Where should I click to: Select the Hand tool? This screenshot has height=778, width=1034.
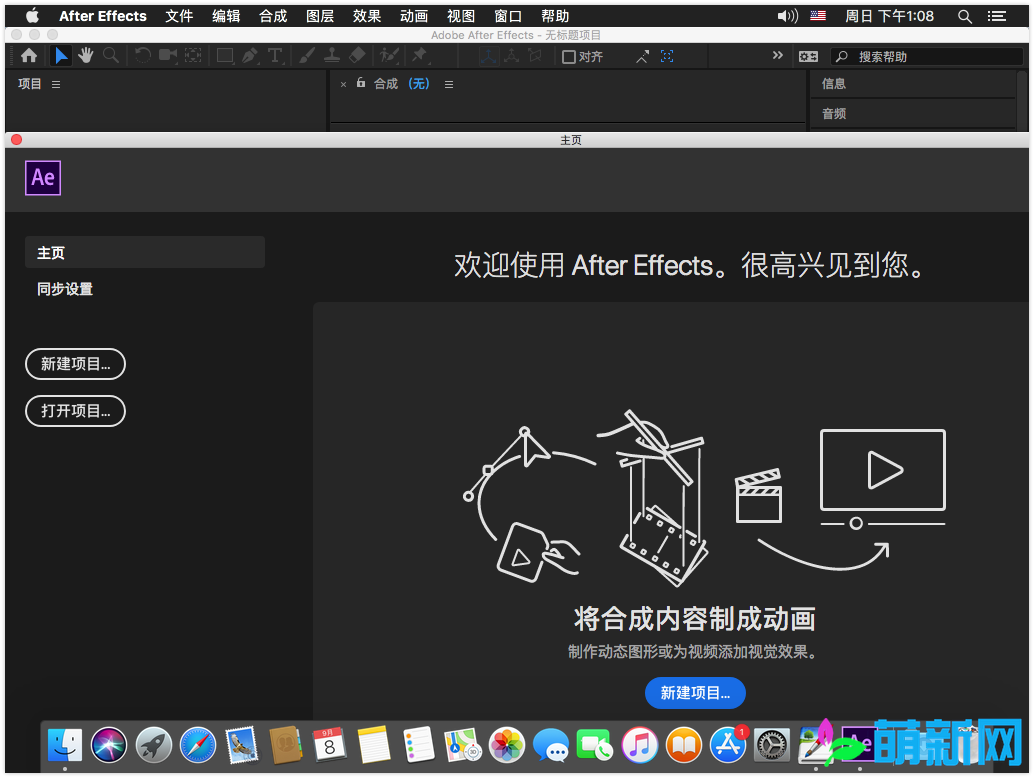[86, 56]
